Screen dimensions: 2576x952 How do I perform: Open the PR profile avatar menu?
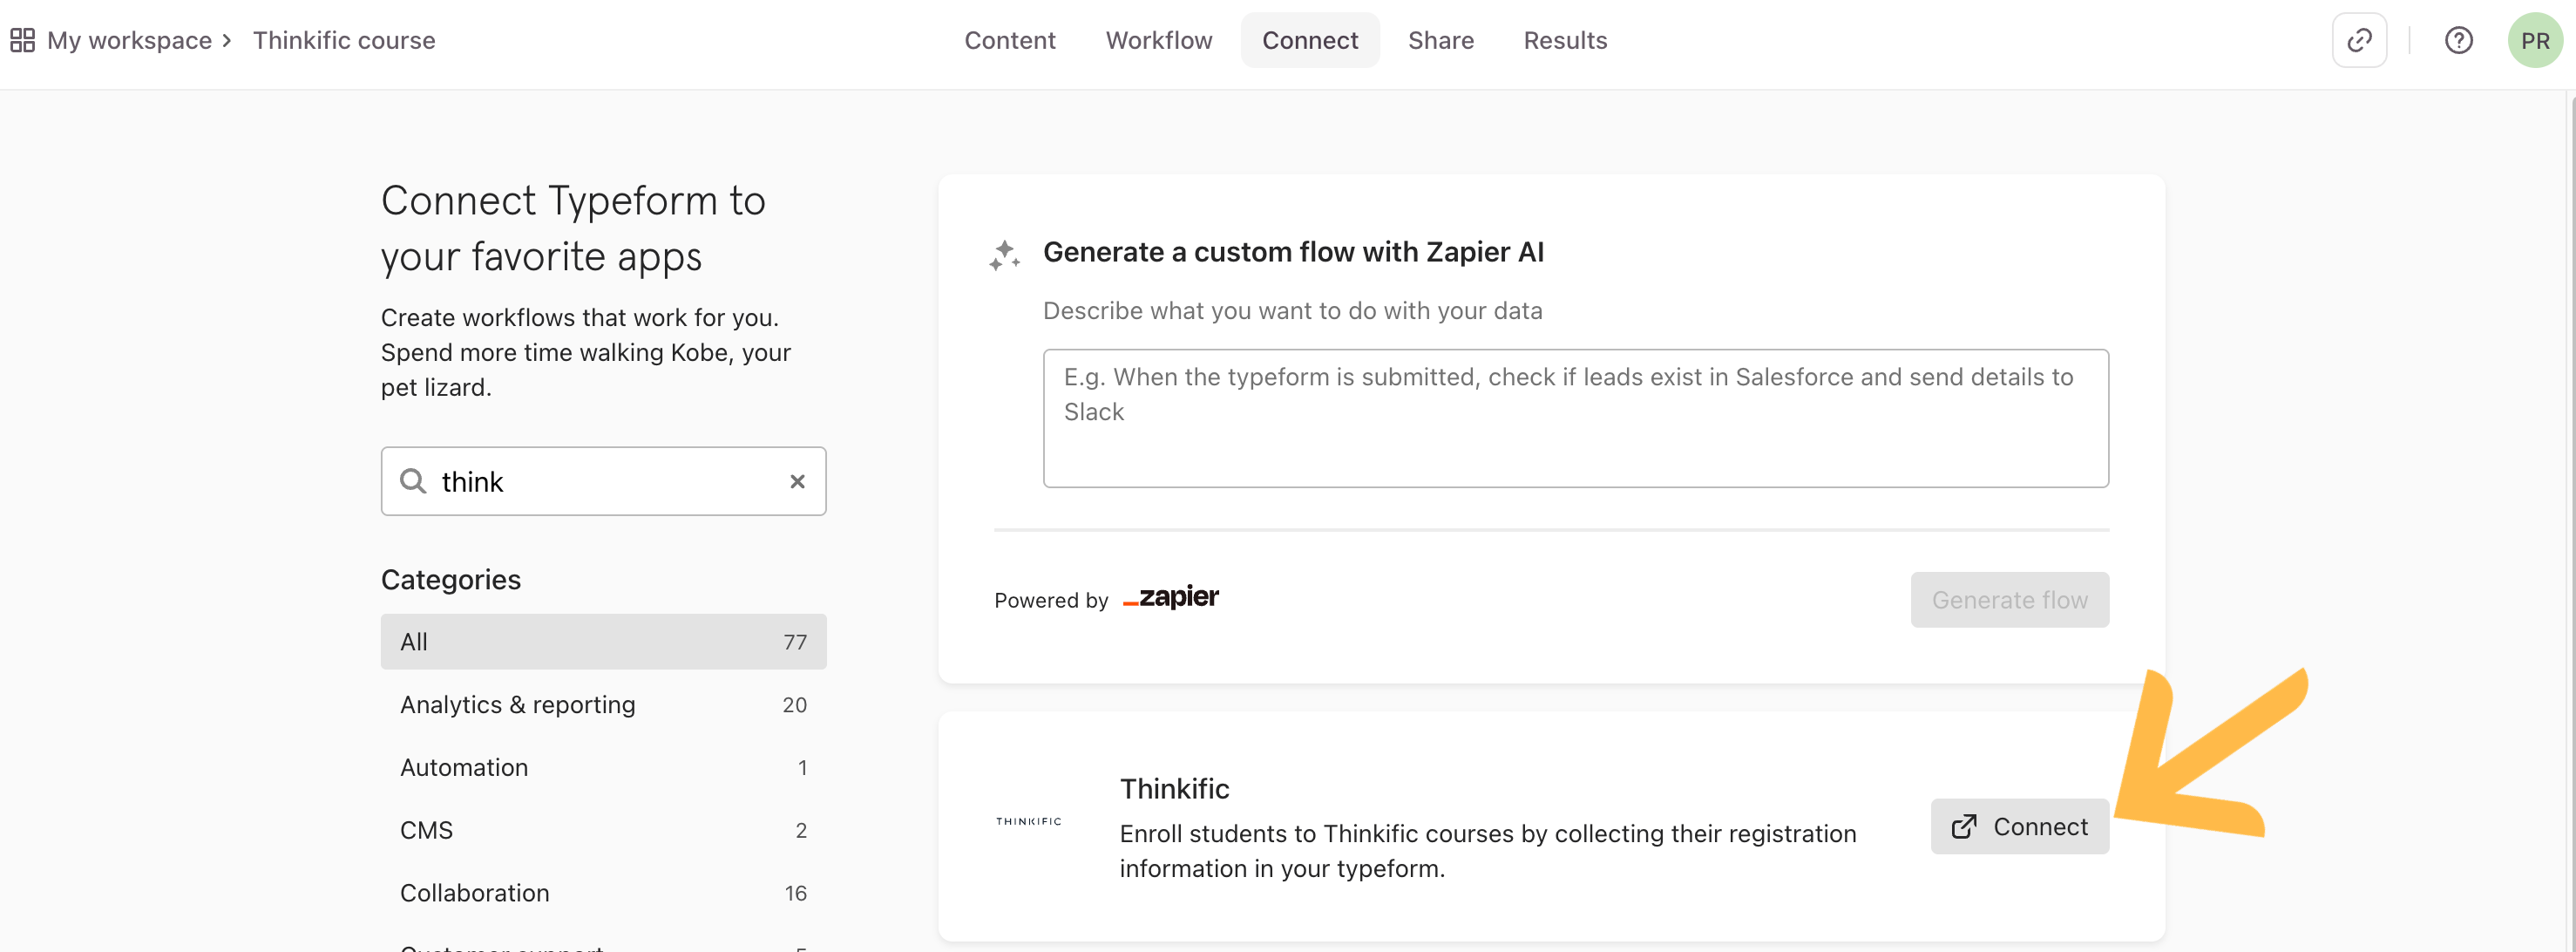coord(2534,40)
